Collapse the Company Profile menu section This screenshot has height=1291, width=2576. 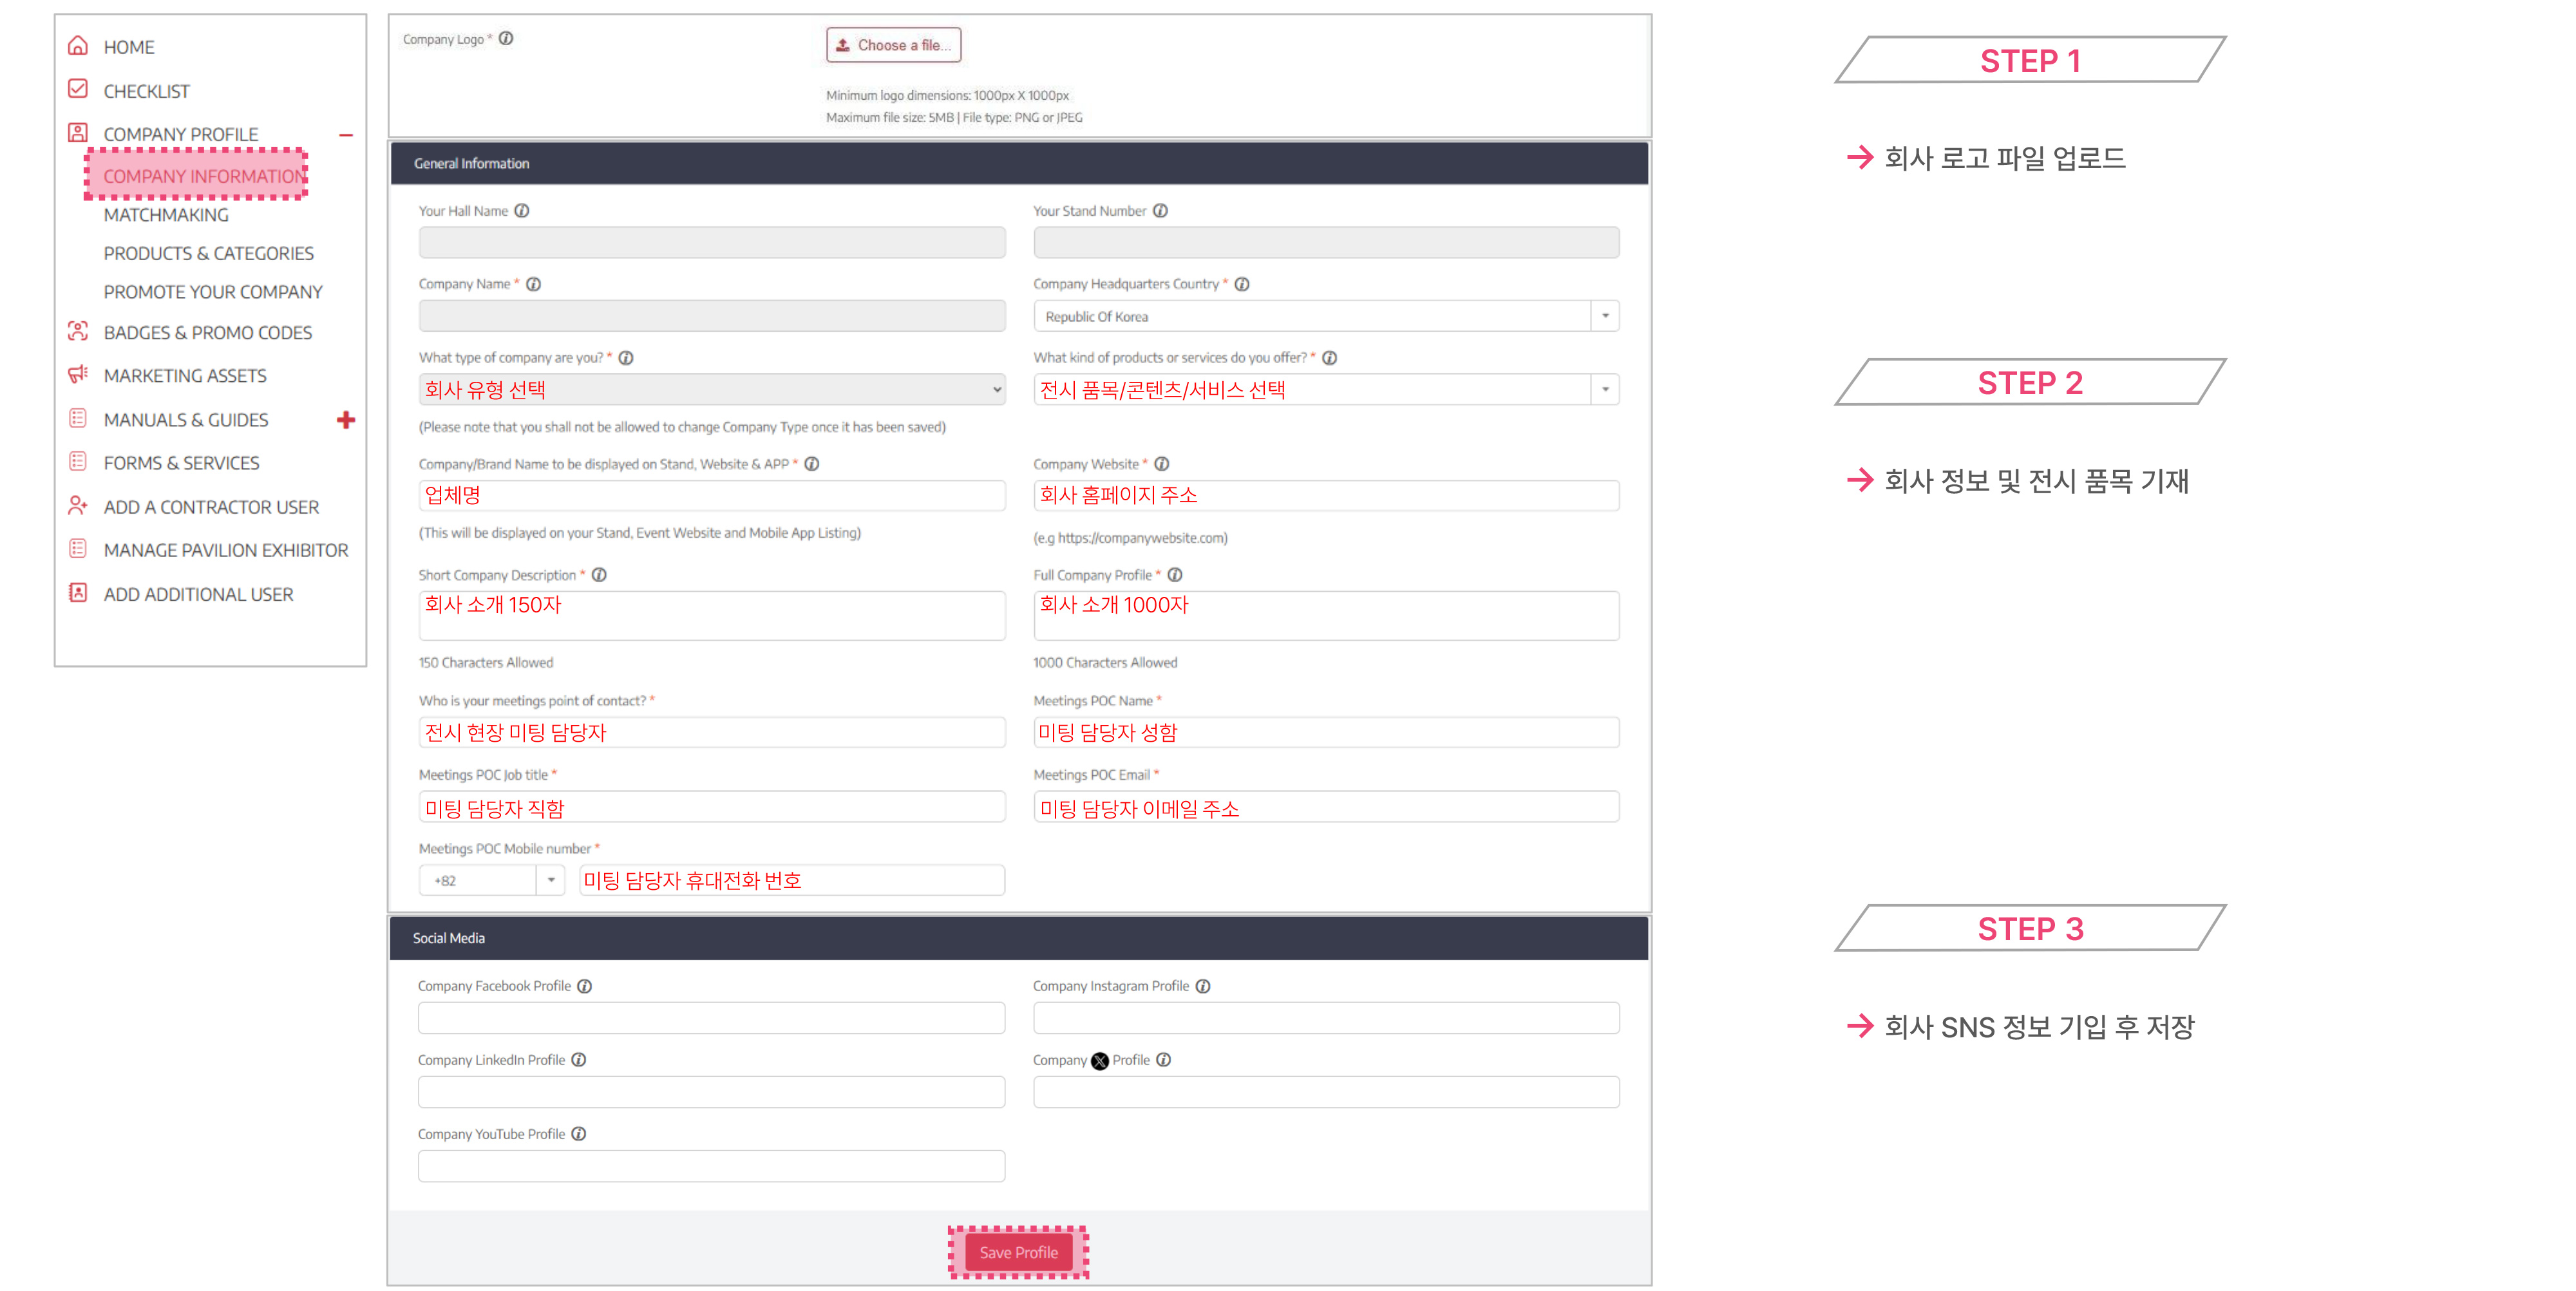(346, 135)
